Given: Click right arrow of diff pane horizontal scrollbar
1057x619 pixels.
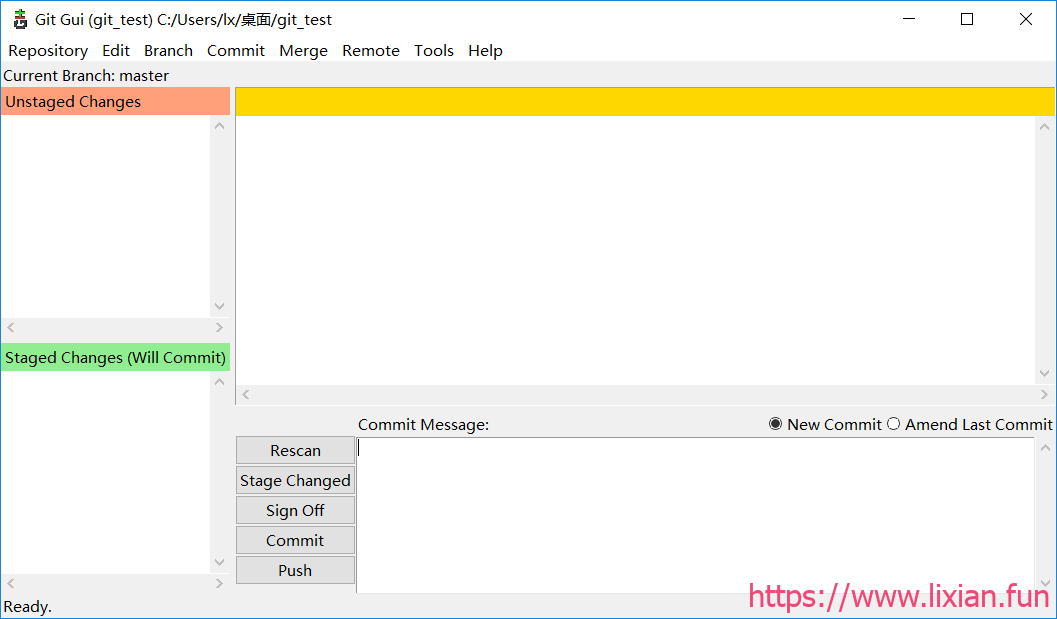Looking at the screenshot, I should click(1044, 394).
